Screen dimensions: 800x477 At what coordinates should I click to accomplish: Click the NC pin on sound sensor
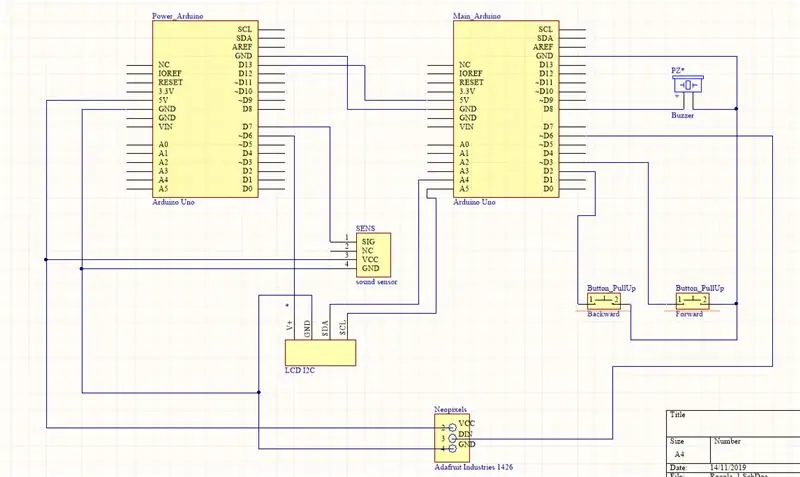pyautogui.click(x=367, y=250)
